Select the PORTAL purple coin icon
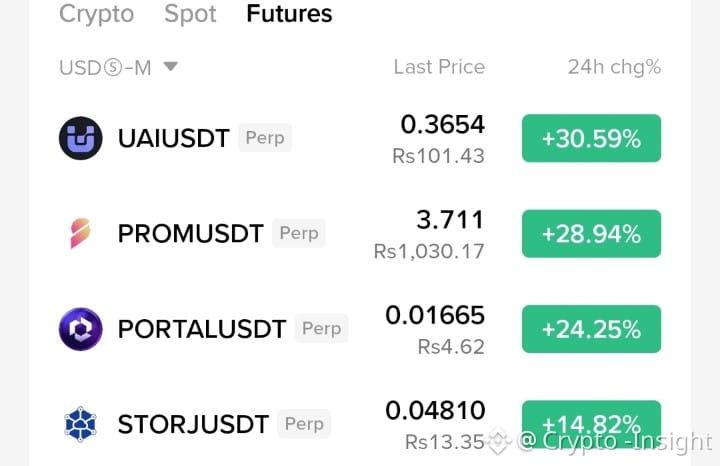 tap(80, 329)
